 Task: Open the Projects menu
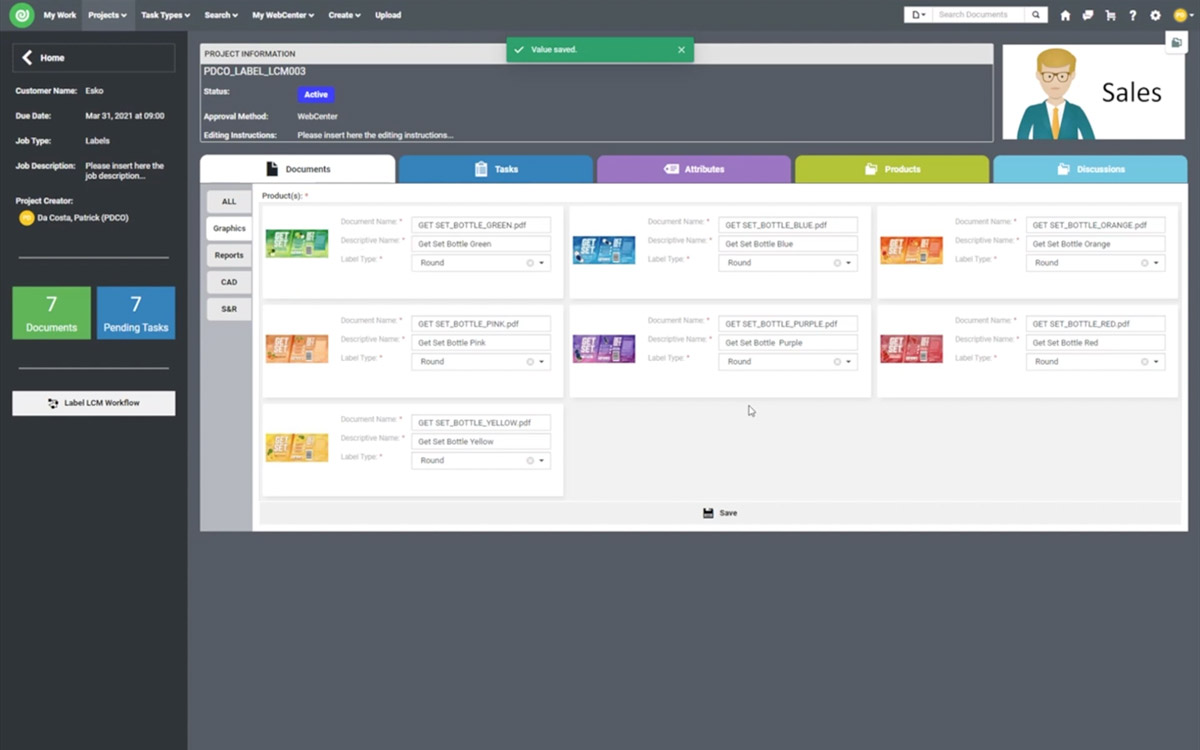(x=106, y=14)
